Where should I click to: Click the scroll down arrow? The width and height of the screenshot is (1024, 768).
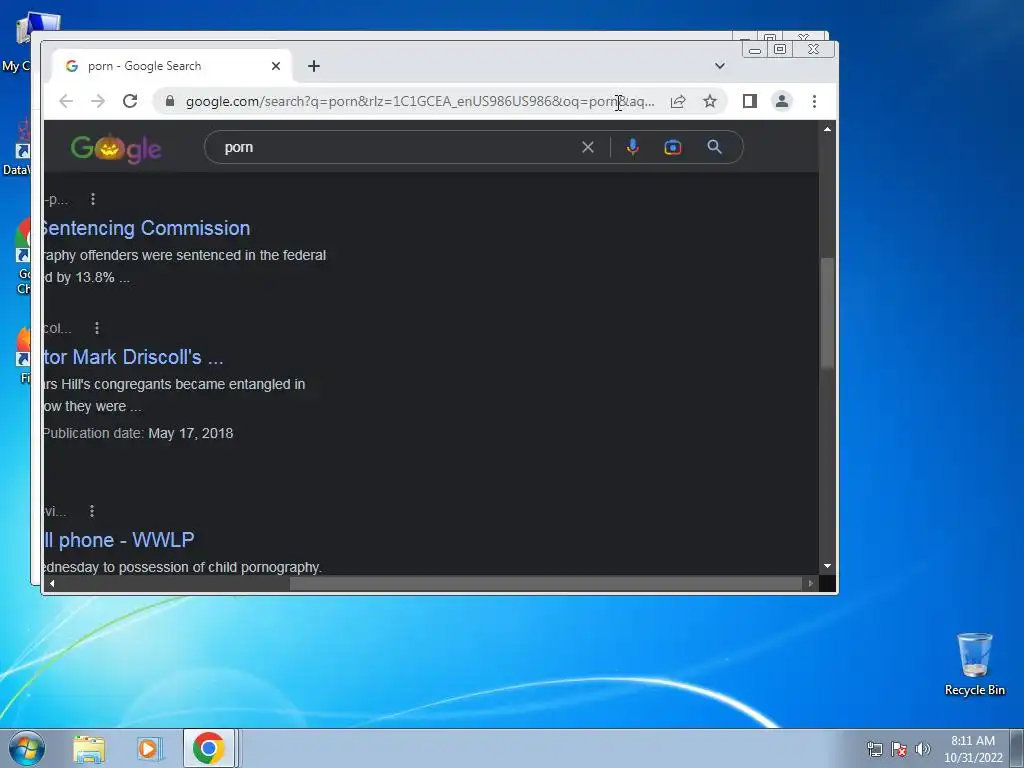coord(827,566)
